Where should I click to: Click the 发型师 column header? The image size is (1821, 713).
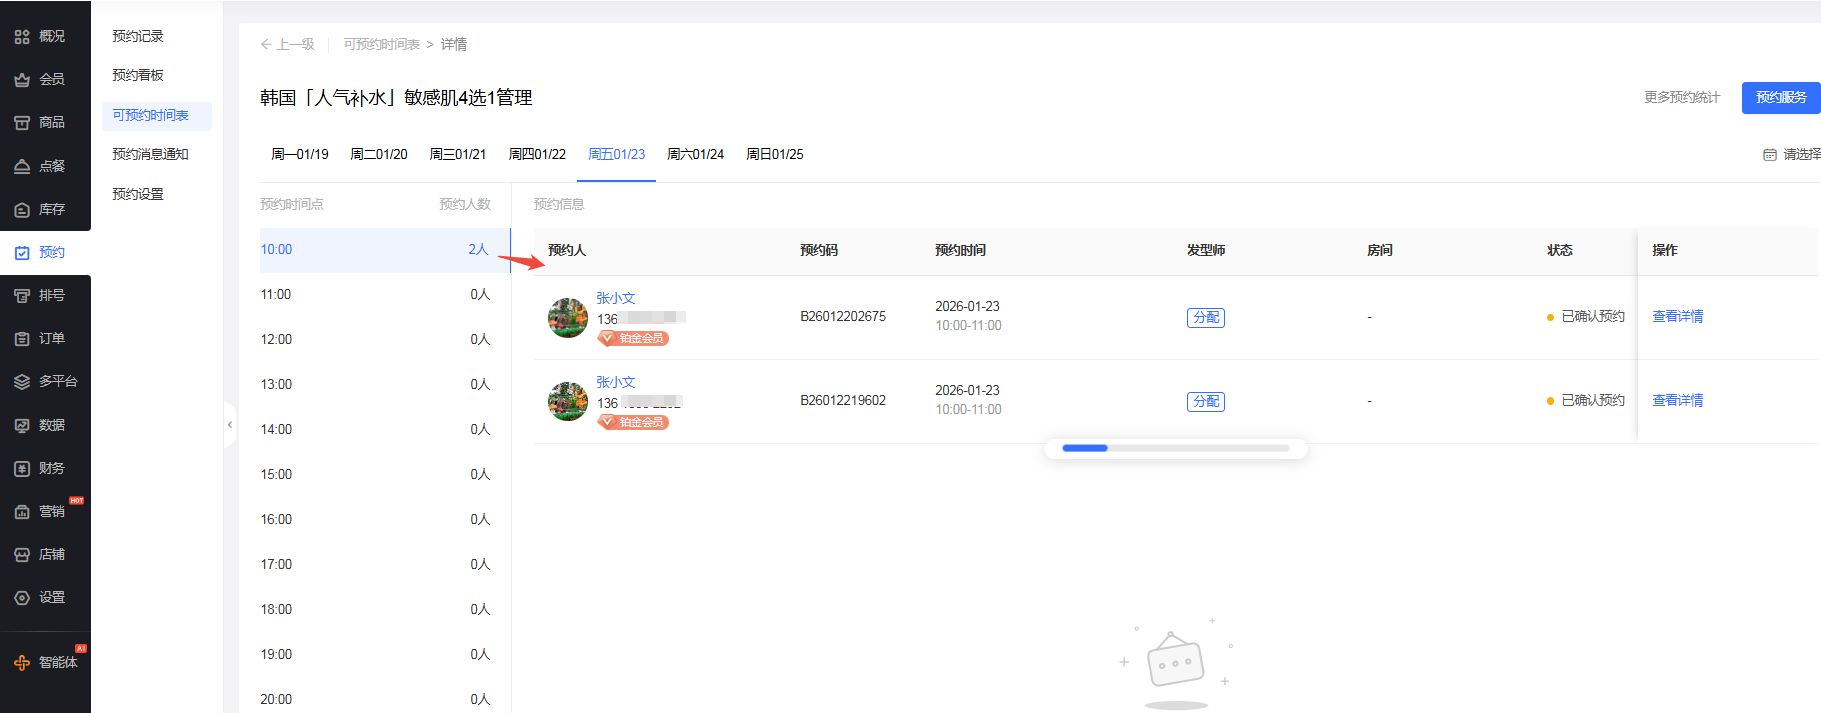coord(1206,250)
